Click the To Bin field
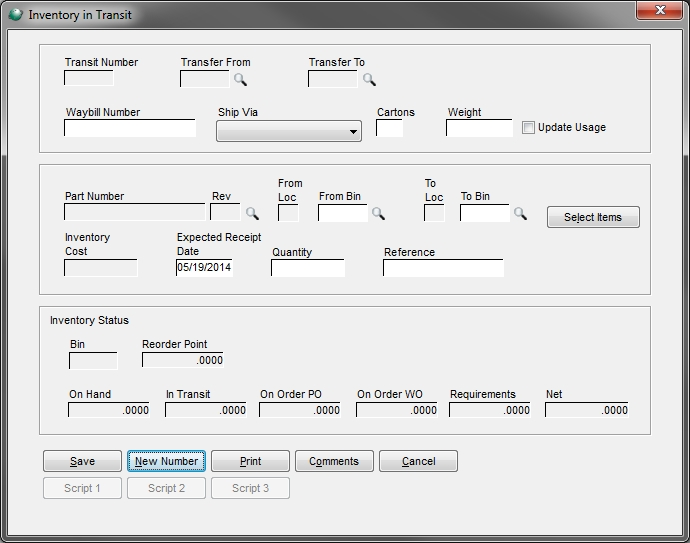This screenshot has width=690, height=543. 485,213
